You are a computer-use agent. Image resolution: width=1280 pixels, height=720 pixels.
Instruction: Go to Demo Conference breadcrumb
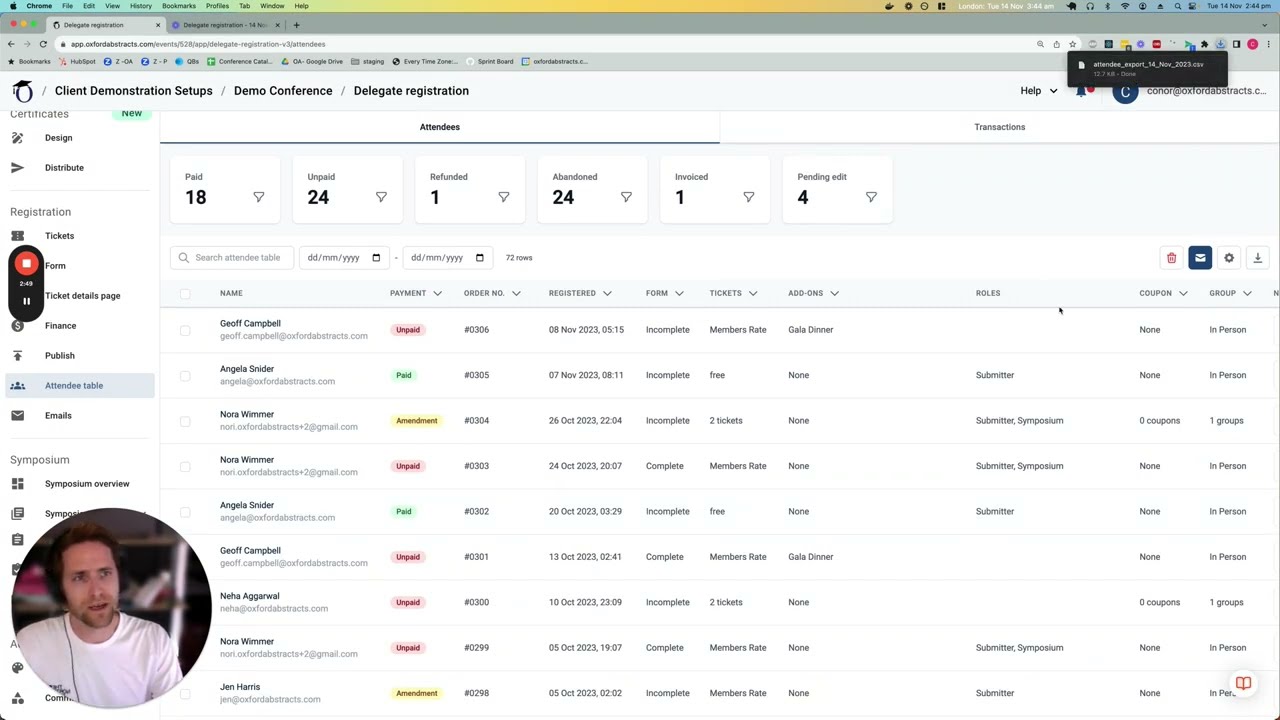click(x=283, y=91)
